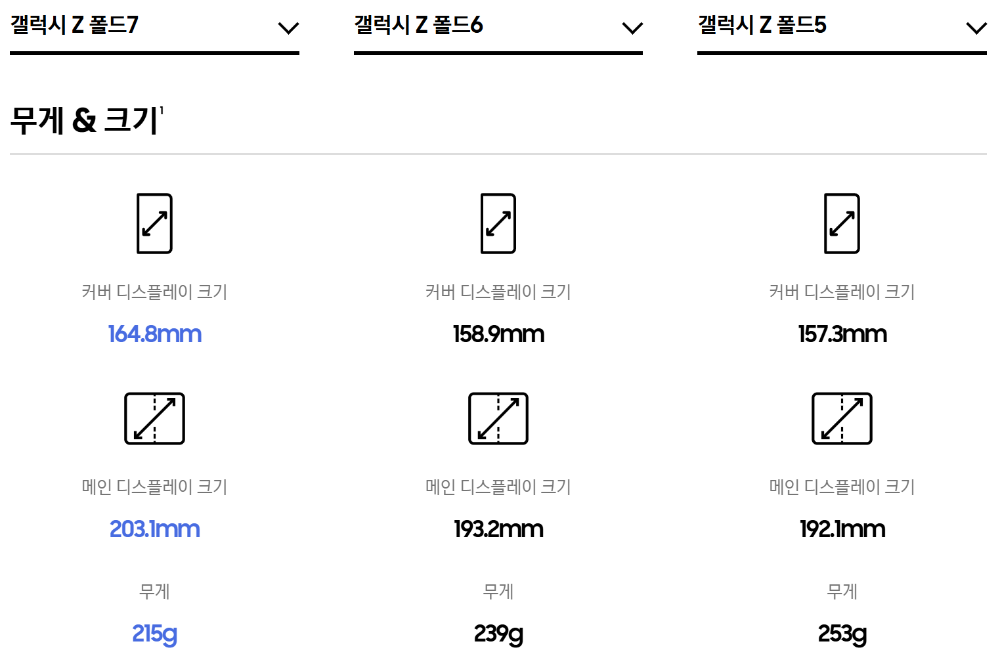Open the 갤럭시 Z 폴드6 model dropdown
The image size is (1000, 671).
(632, 28)
